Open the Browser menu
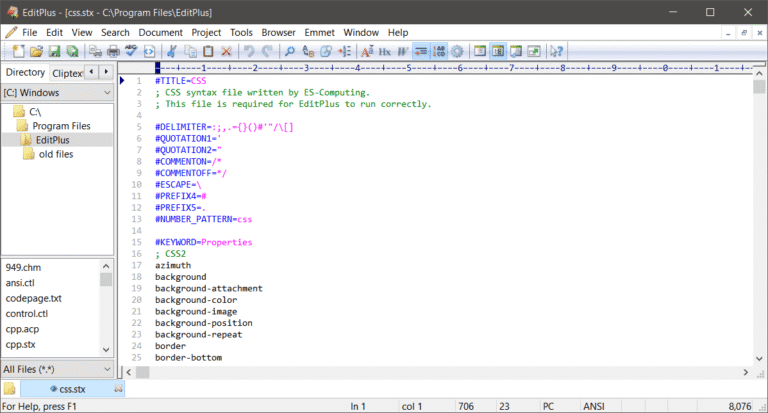The width and height of the screenshot is (768, 413). [278, 33]
